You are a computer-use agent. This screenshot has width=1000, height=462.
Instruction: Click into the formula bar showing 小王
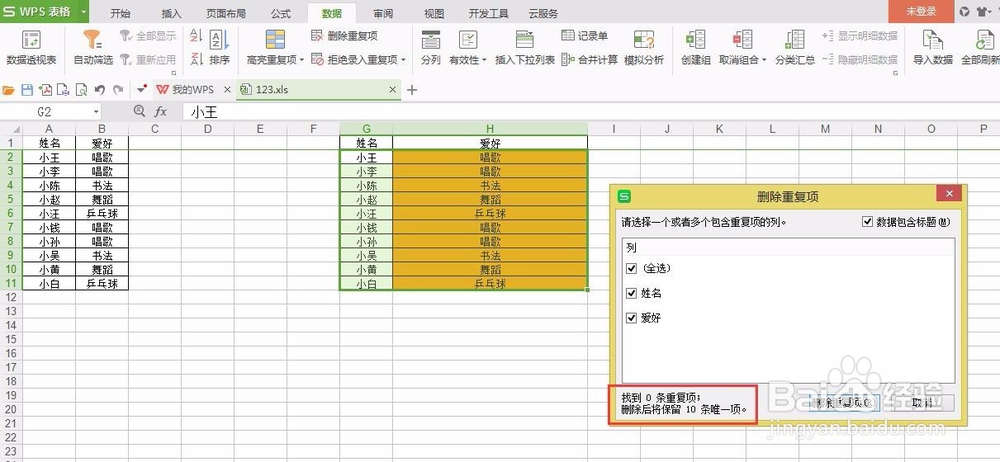pyautogui.click(x=591, y=112)
